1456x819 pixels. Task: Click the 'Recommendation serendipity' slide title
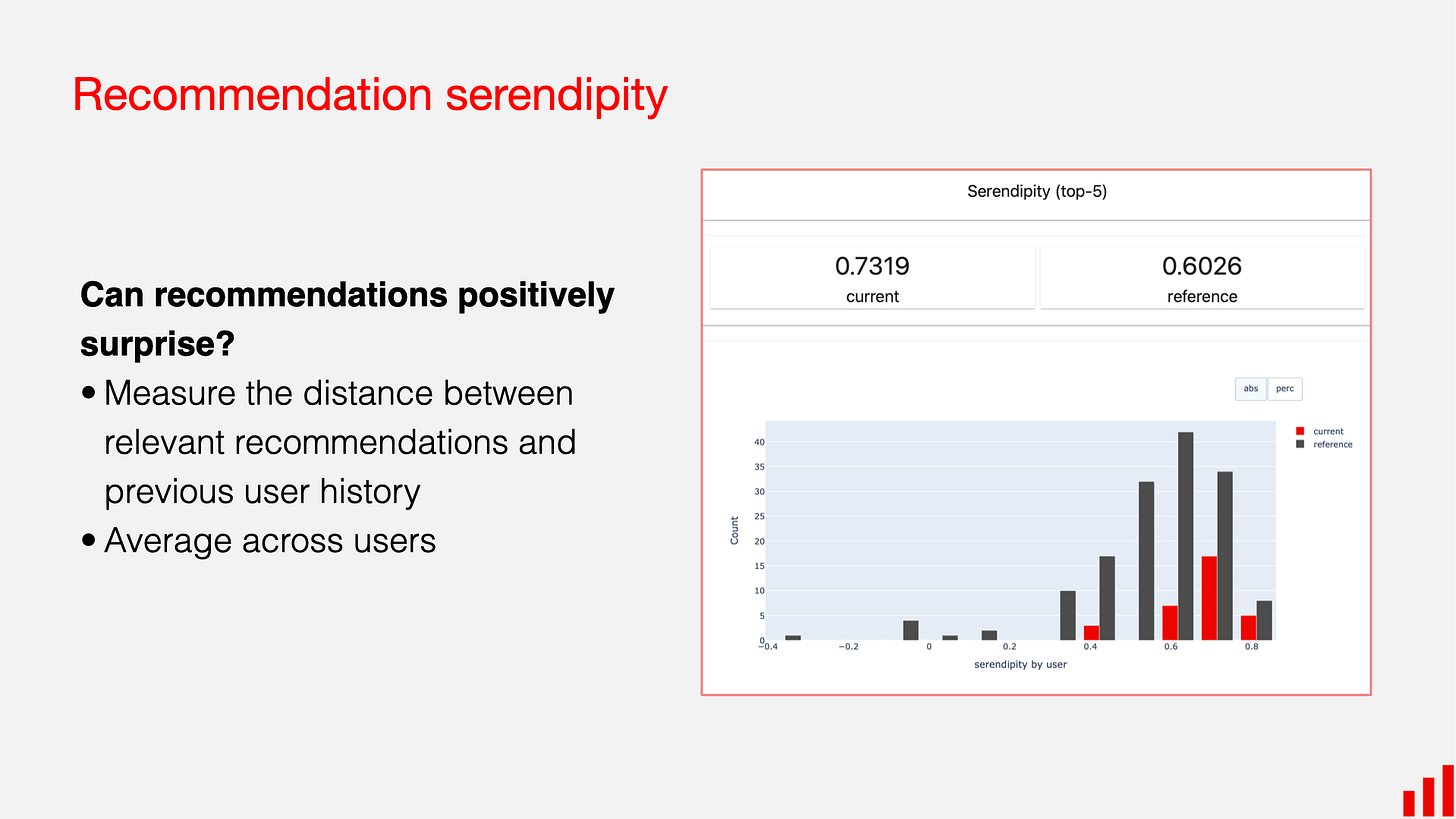tap(368, 94)
